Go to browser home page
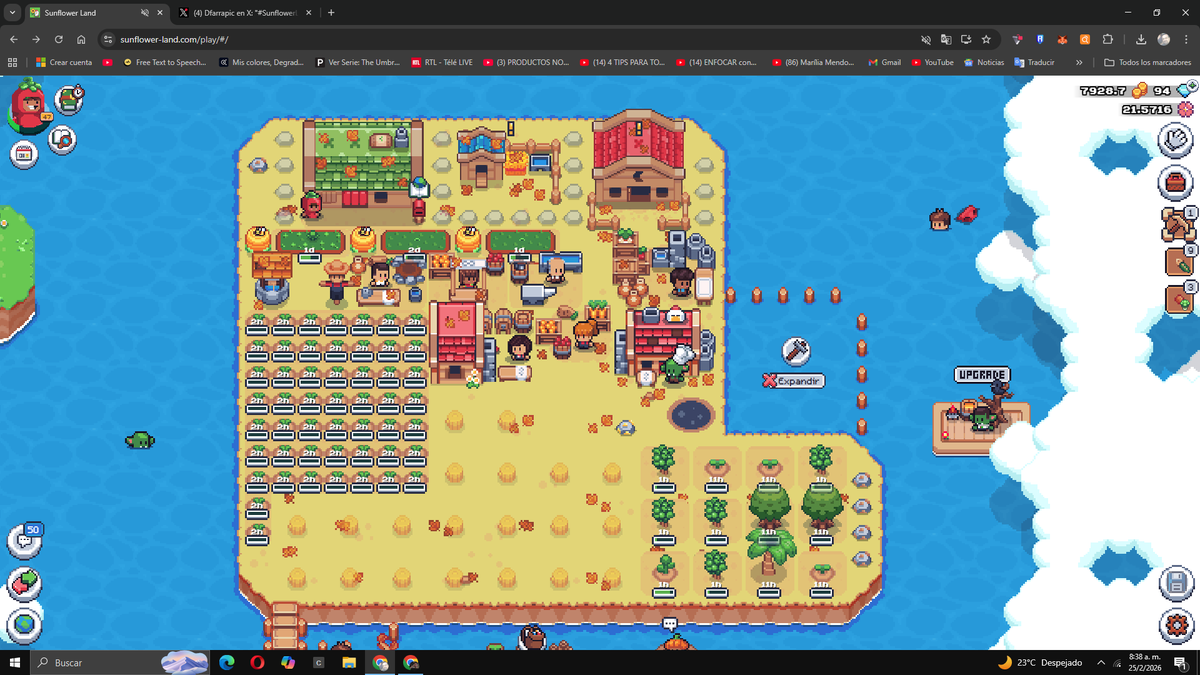 coord(81,39)
